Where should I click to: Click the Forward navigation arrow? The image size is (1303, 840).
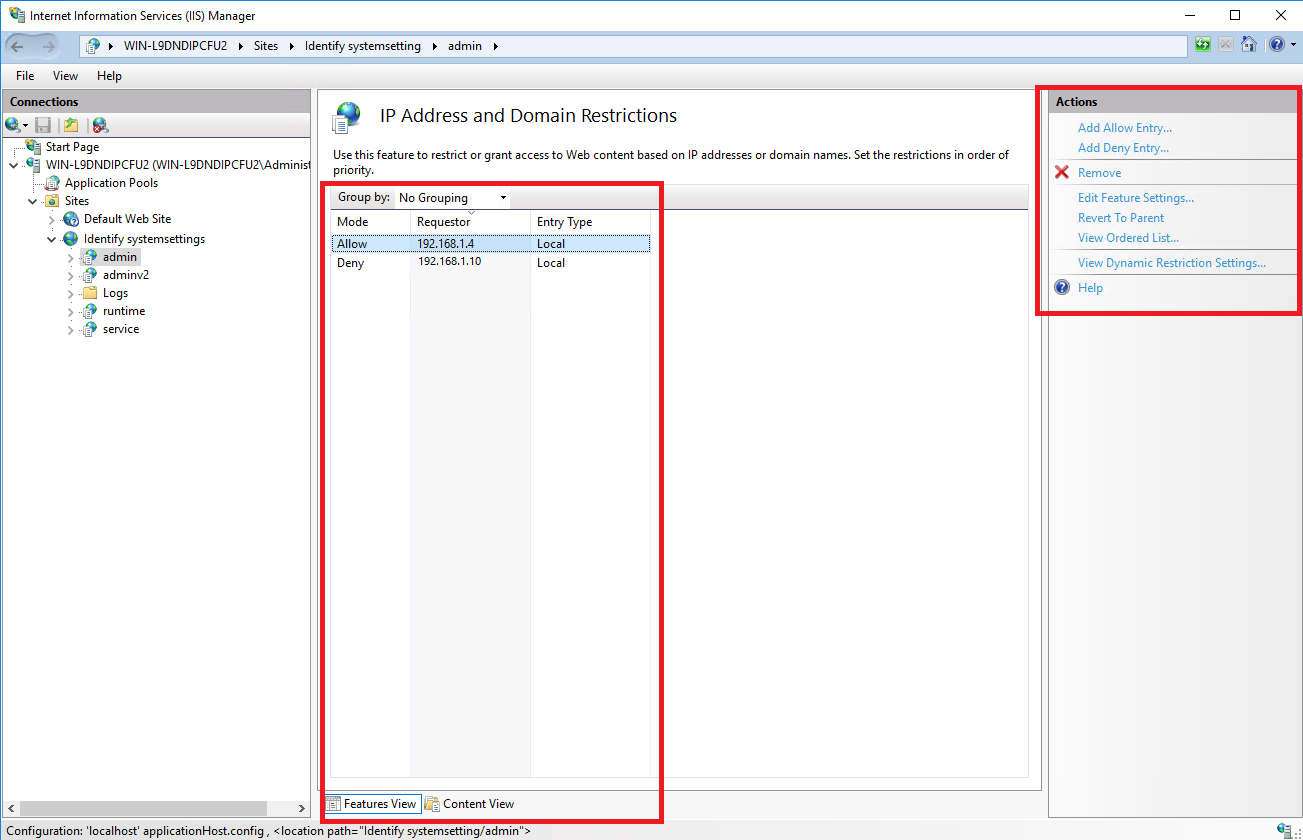click(x=48, y=46)
